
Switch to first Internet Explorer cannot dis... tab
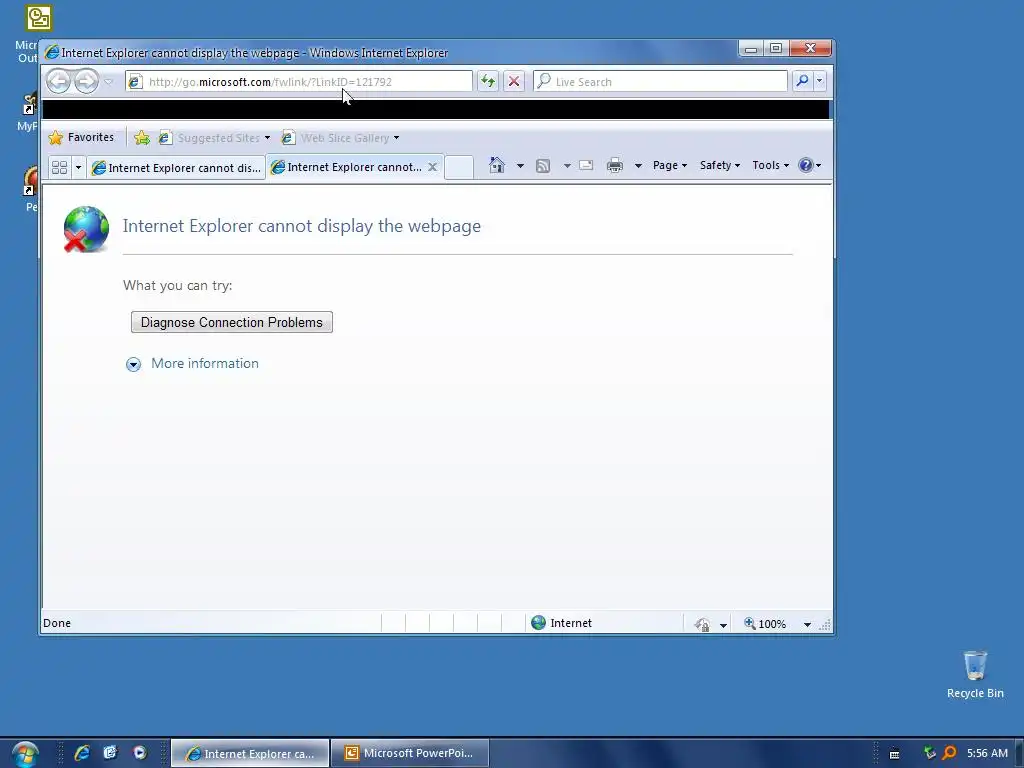176,168
